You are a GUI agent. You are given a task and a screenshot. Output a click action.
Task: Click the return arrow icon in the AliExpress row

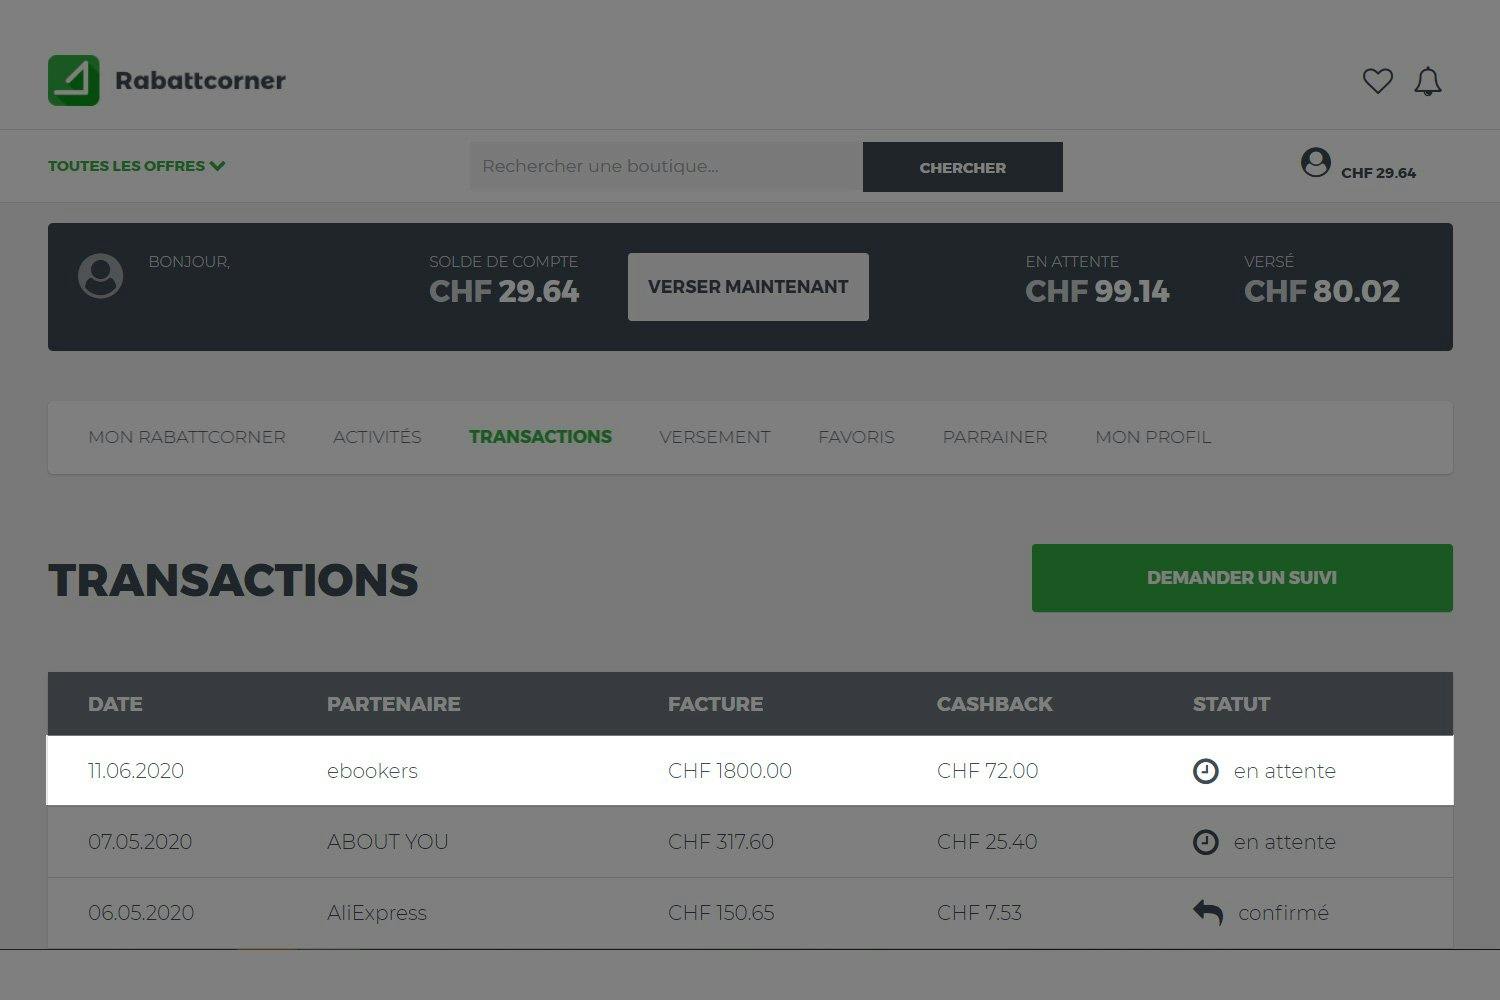(1208, 912)
